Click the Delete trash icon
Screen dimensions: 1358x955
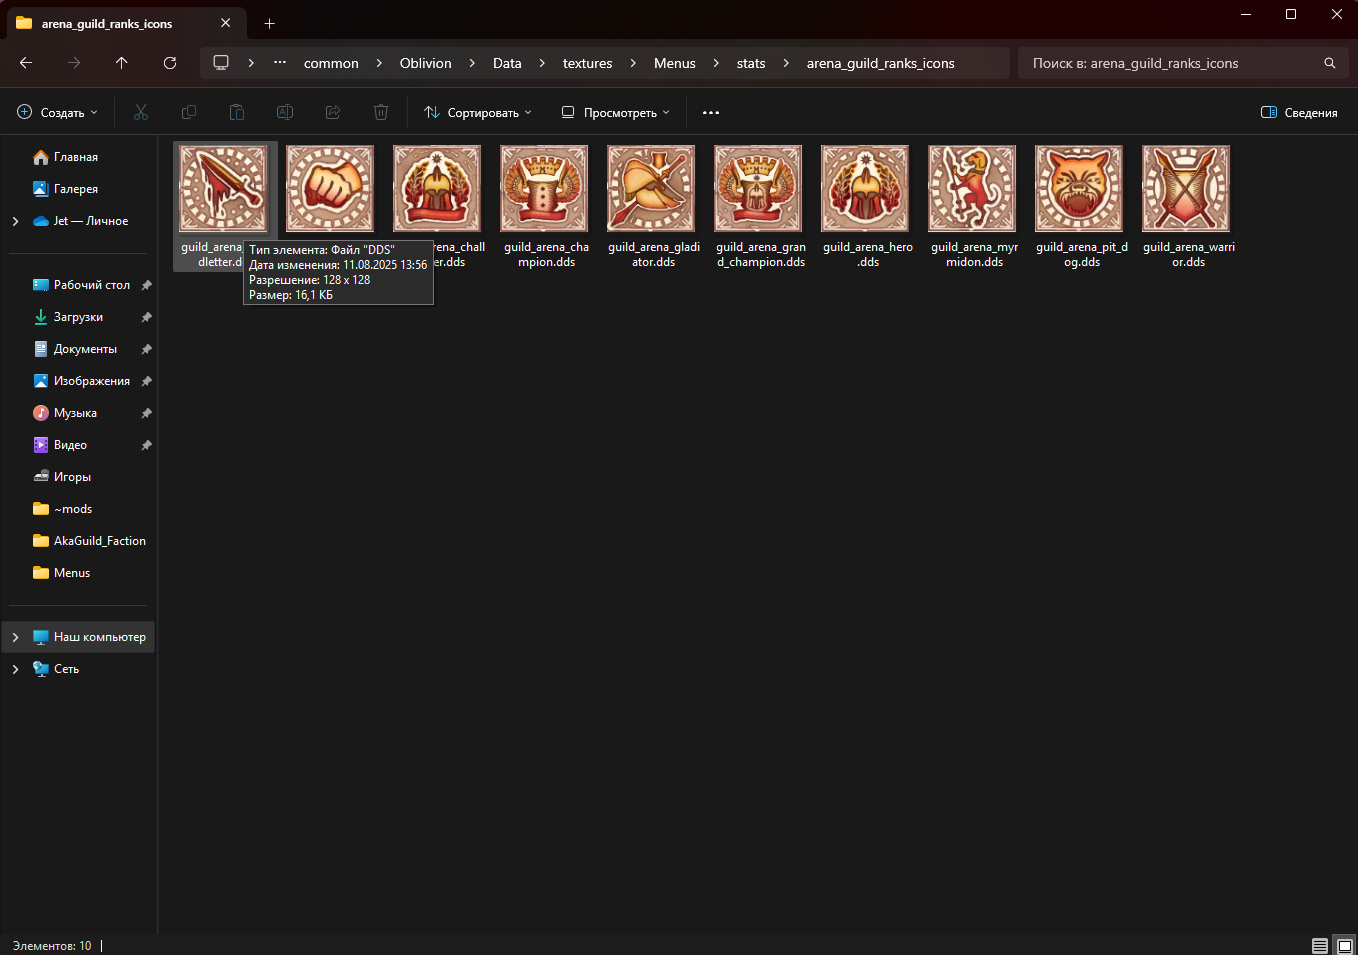[381, 113]
